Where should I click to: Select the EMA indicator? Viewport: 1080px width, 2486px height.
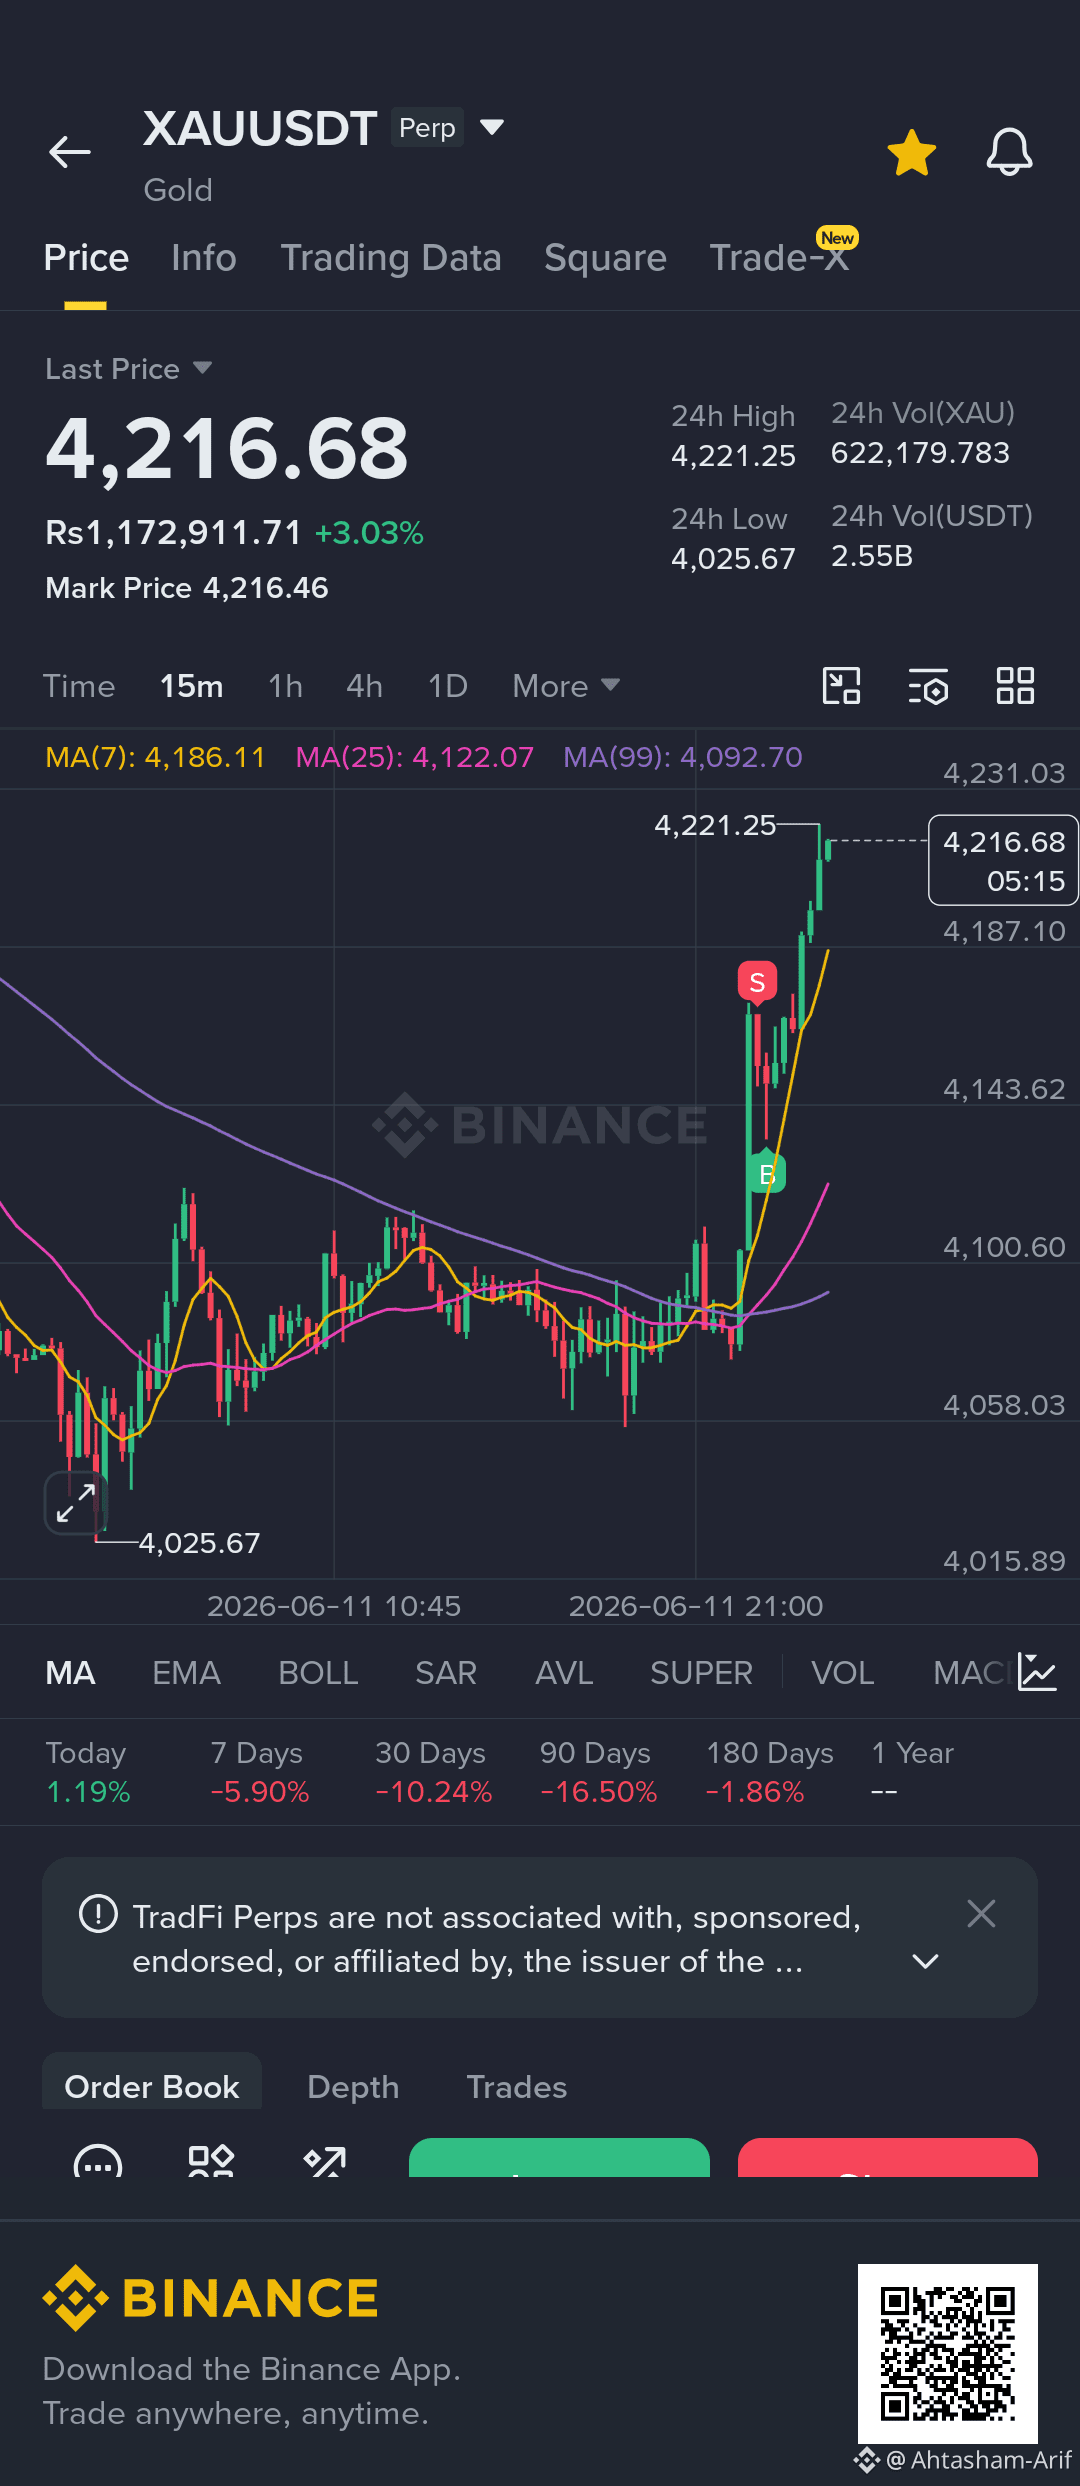pyautogui.click(x=186, y=1673)
